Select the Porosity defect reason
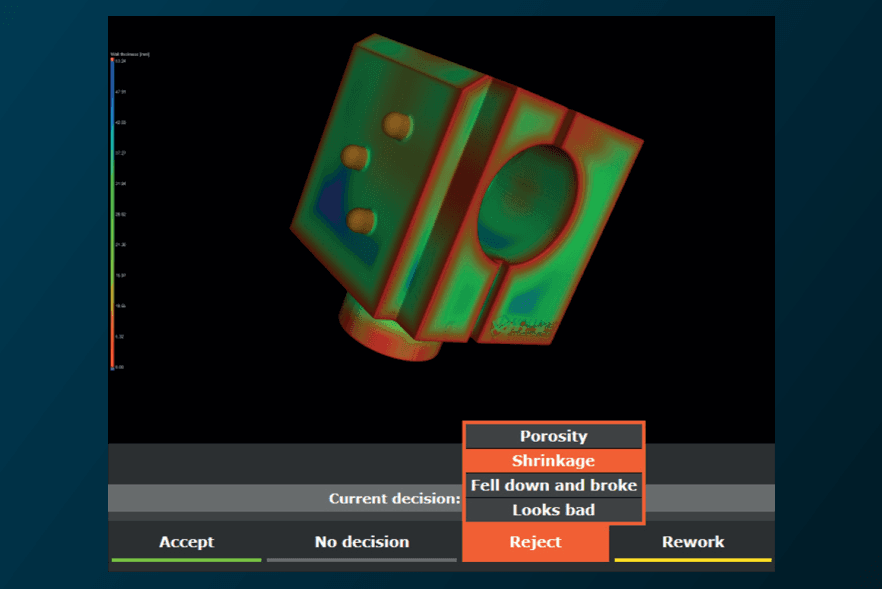Screen dimensions: 882x589 click(554, 436)
